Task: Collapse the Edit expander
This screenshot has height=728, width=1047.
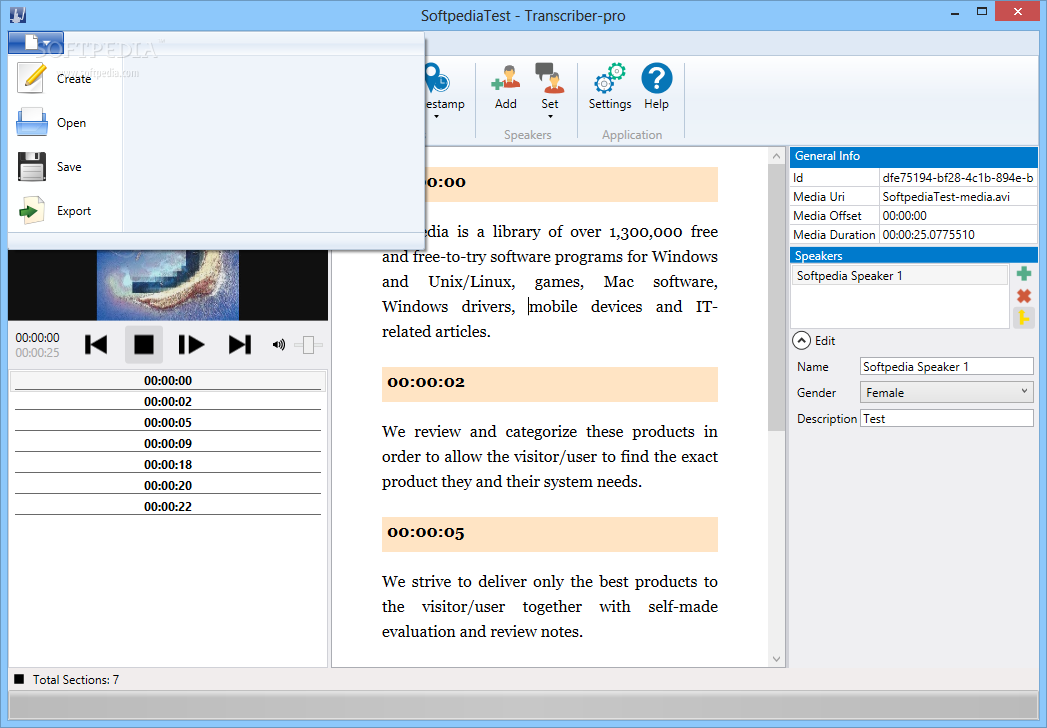Action: point(801,341)
